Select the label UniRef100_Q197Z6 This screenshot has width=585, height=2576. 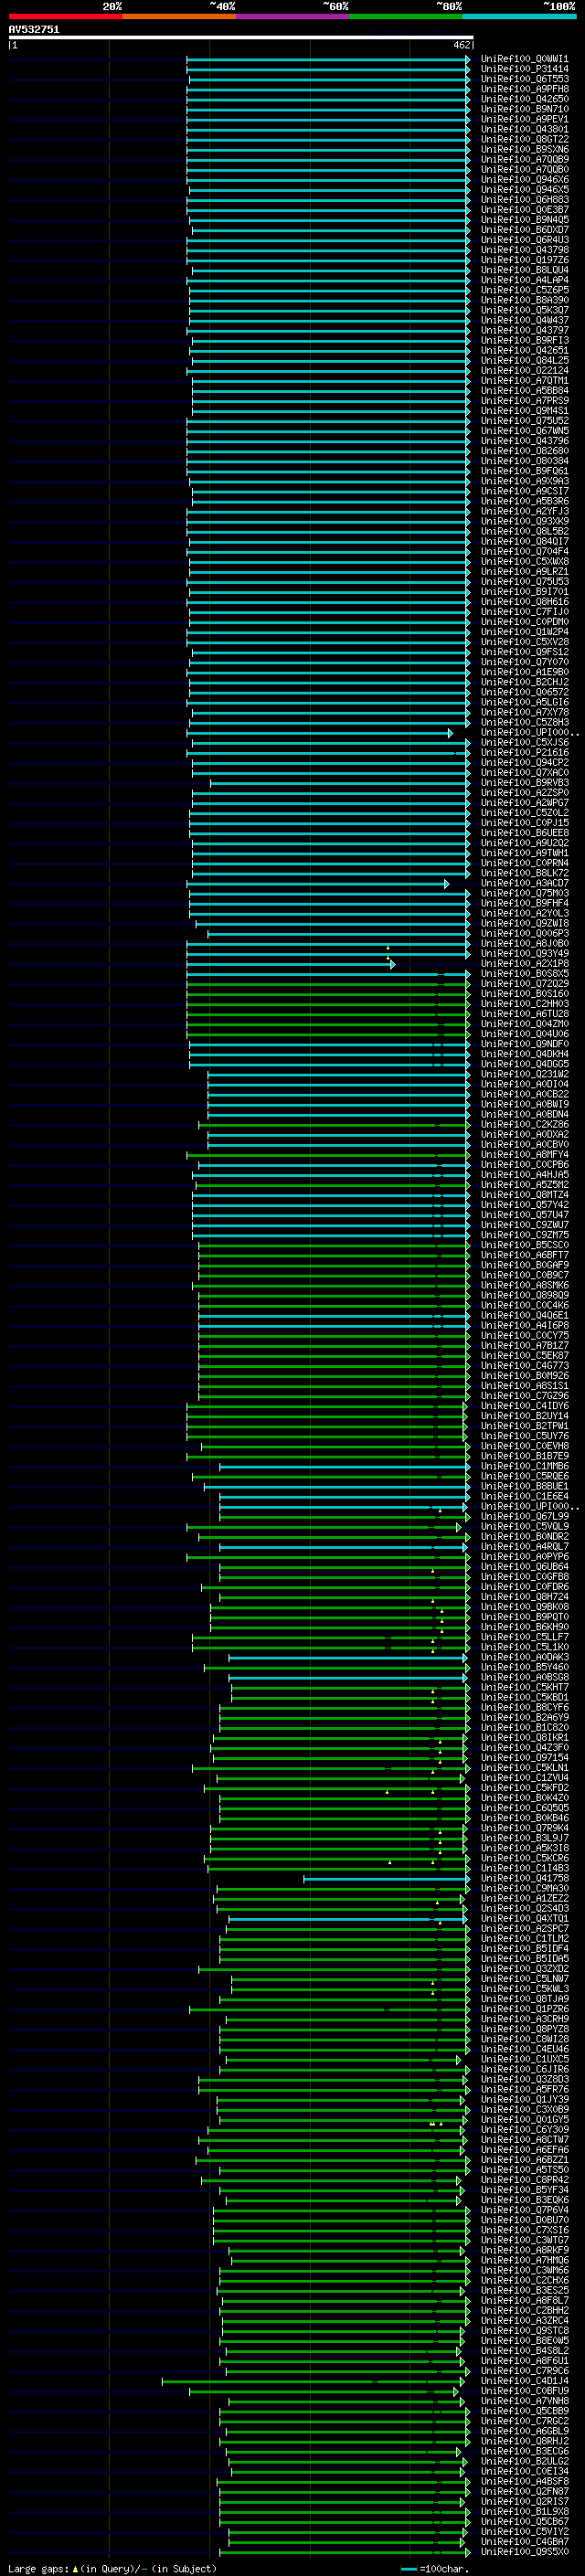tap(524, 260)
